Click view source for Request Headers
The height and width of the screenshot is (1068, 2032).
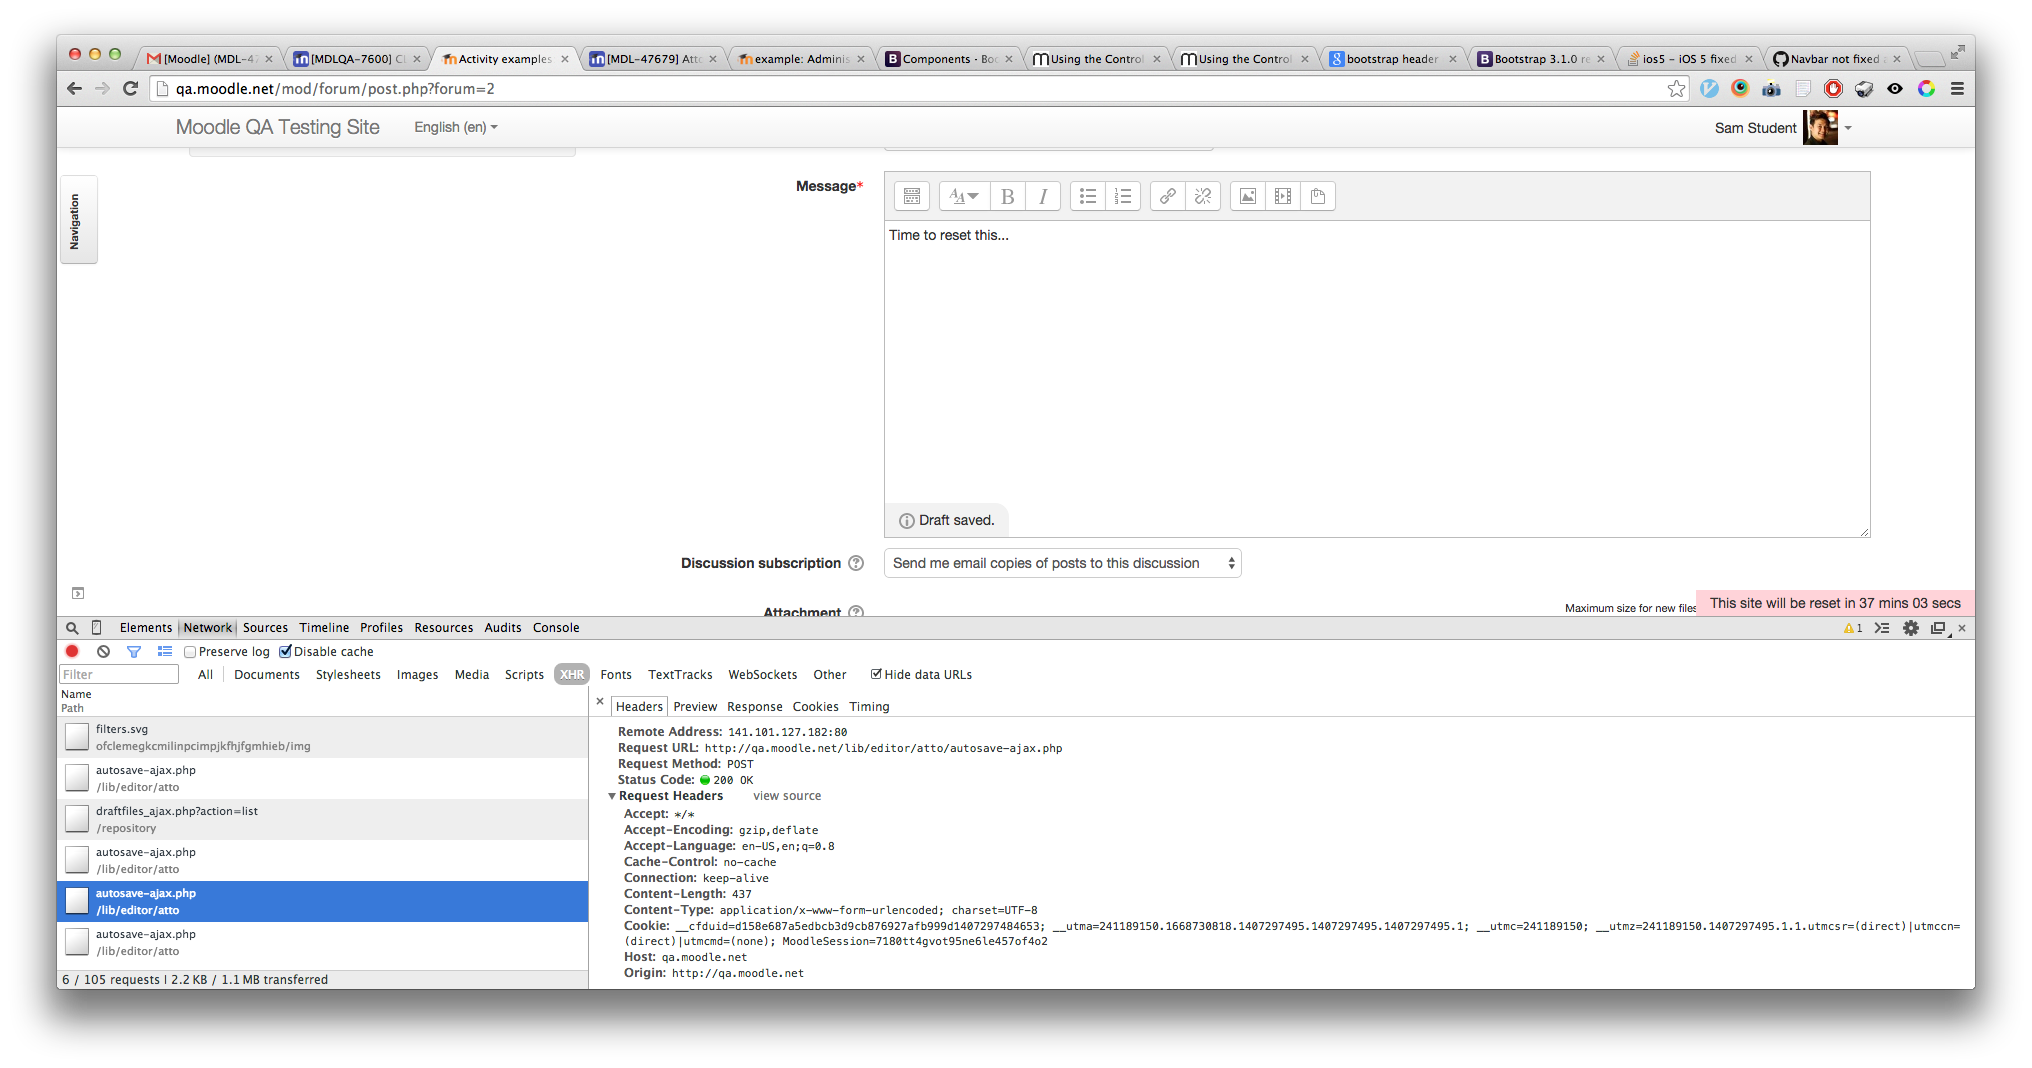[x=787, y=796]
